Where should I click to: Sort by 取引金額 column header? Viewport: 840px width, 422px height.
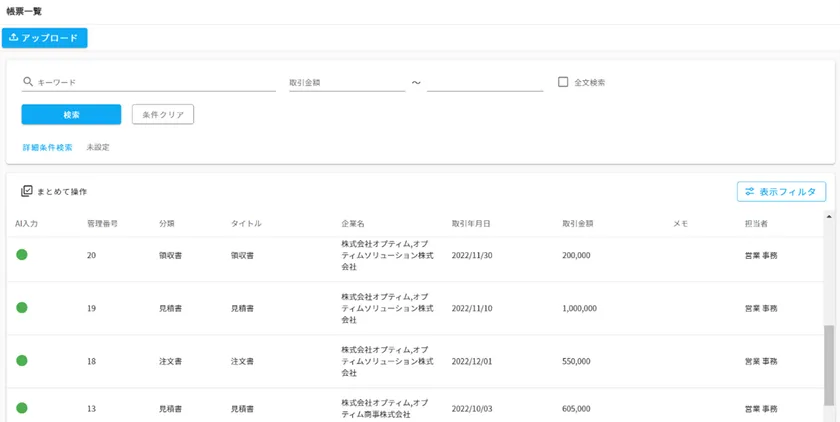coord(578,223)
